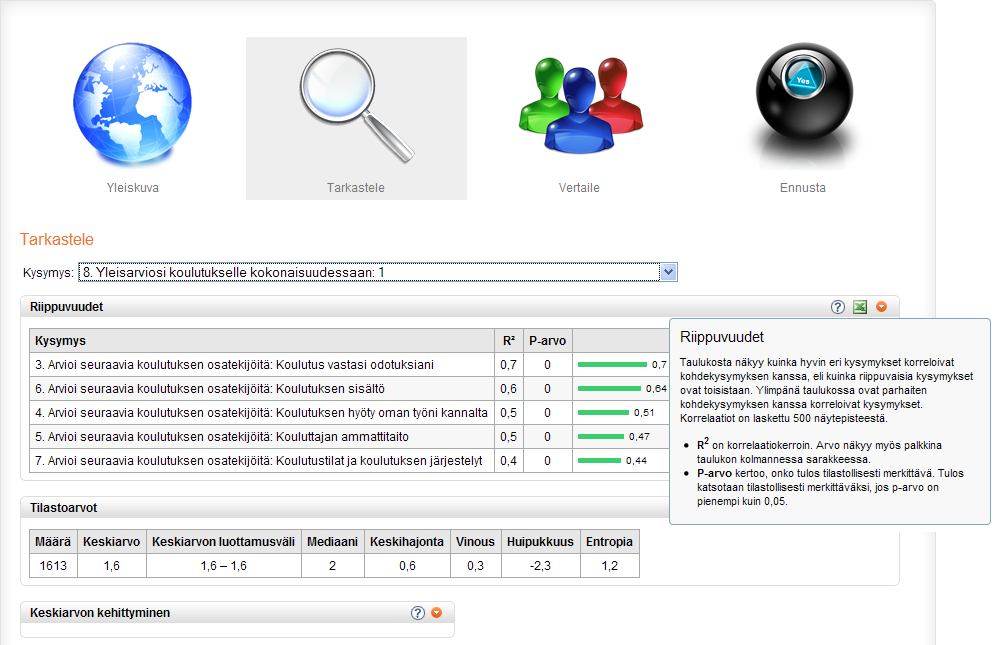The image size is (995, 645).
Task: Click the Määrä value 1613
Action: pos(53,566)
